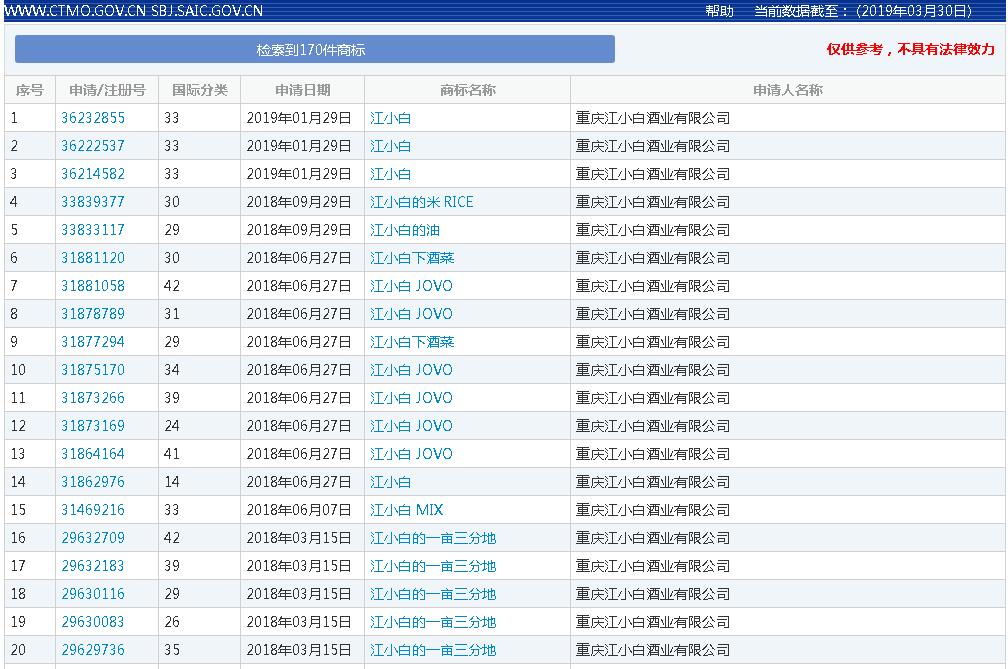Viewport: 1008px width, 669px height.
Task: Select class 41 in the 31864164 row
Action: point(172,454)
